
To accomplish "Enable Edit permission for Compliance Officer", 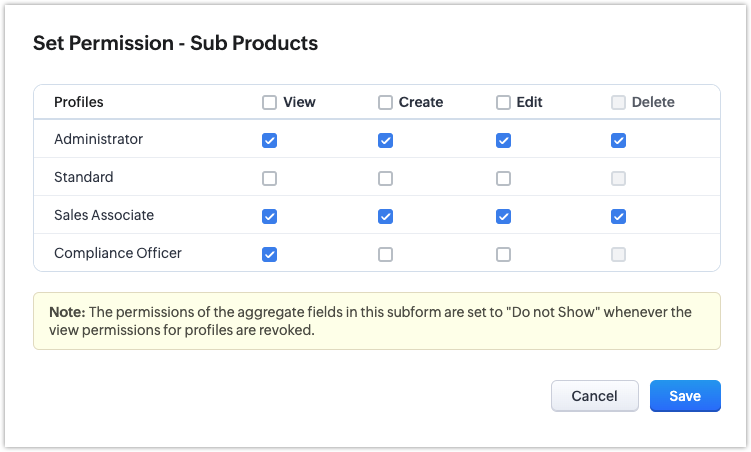I will coord(503,255).
